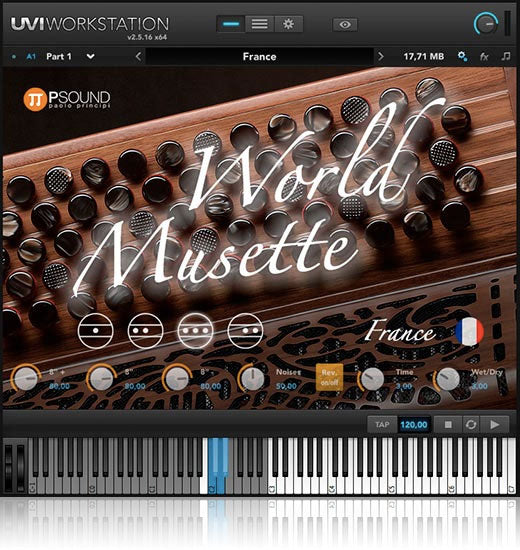Screen dimensions: 520x550
Task: Click the pitch bend wheel
Action: [x=8, y=468]
